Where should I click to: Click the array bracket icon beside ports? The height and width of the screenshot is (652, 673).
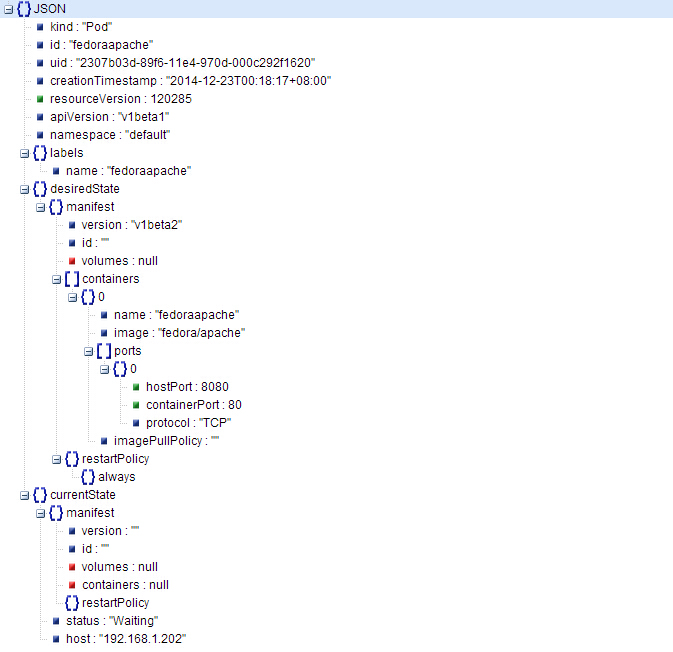(x=104, y=351)
